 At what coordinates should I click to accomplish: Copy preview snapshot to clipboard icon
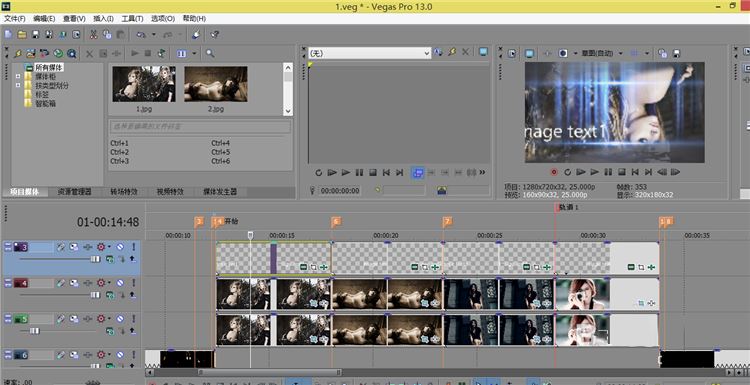pyautogui.click(x=662, y=54)
